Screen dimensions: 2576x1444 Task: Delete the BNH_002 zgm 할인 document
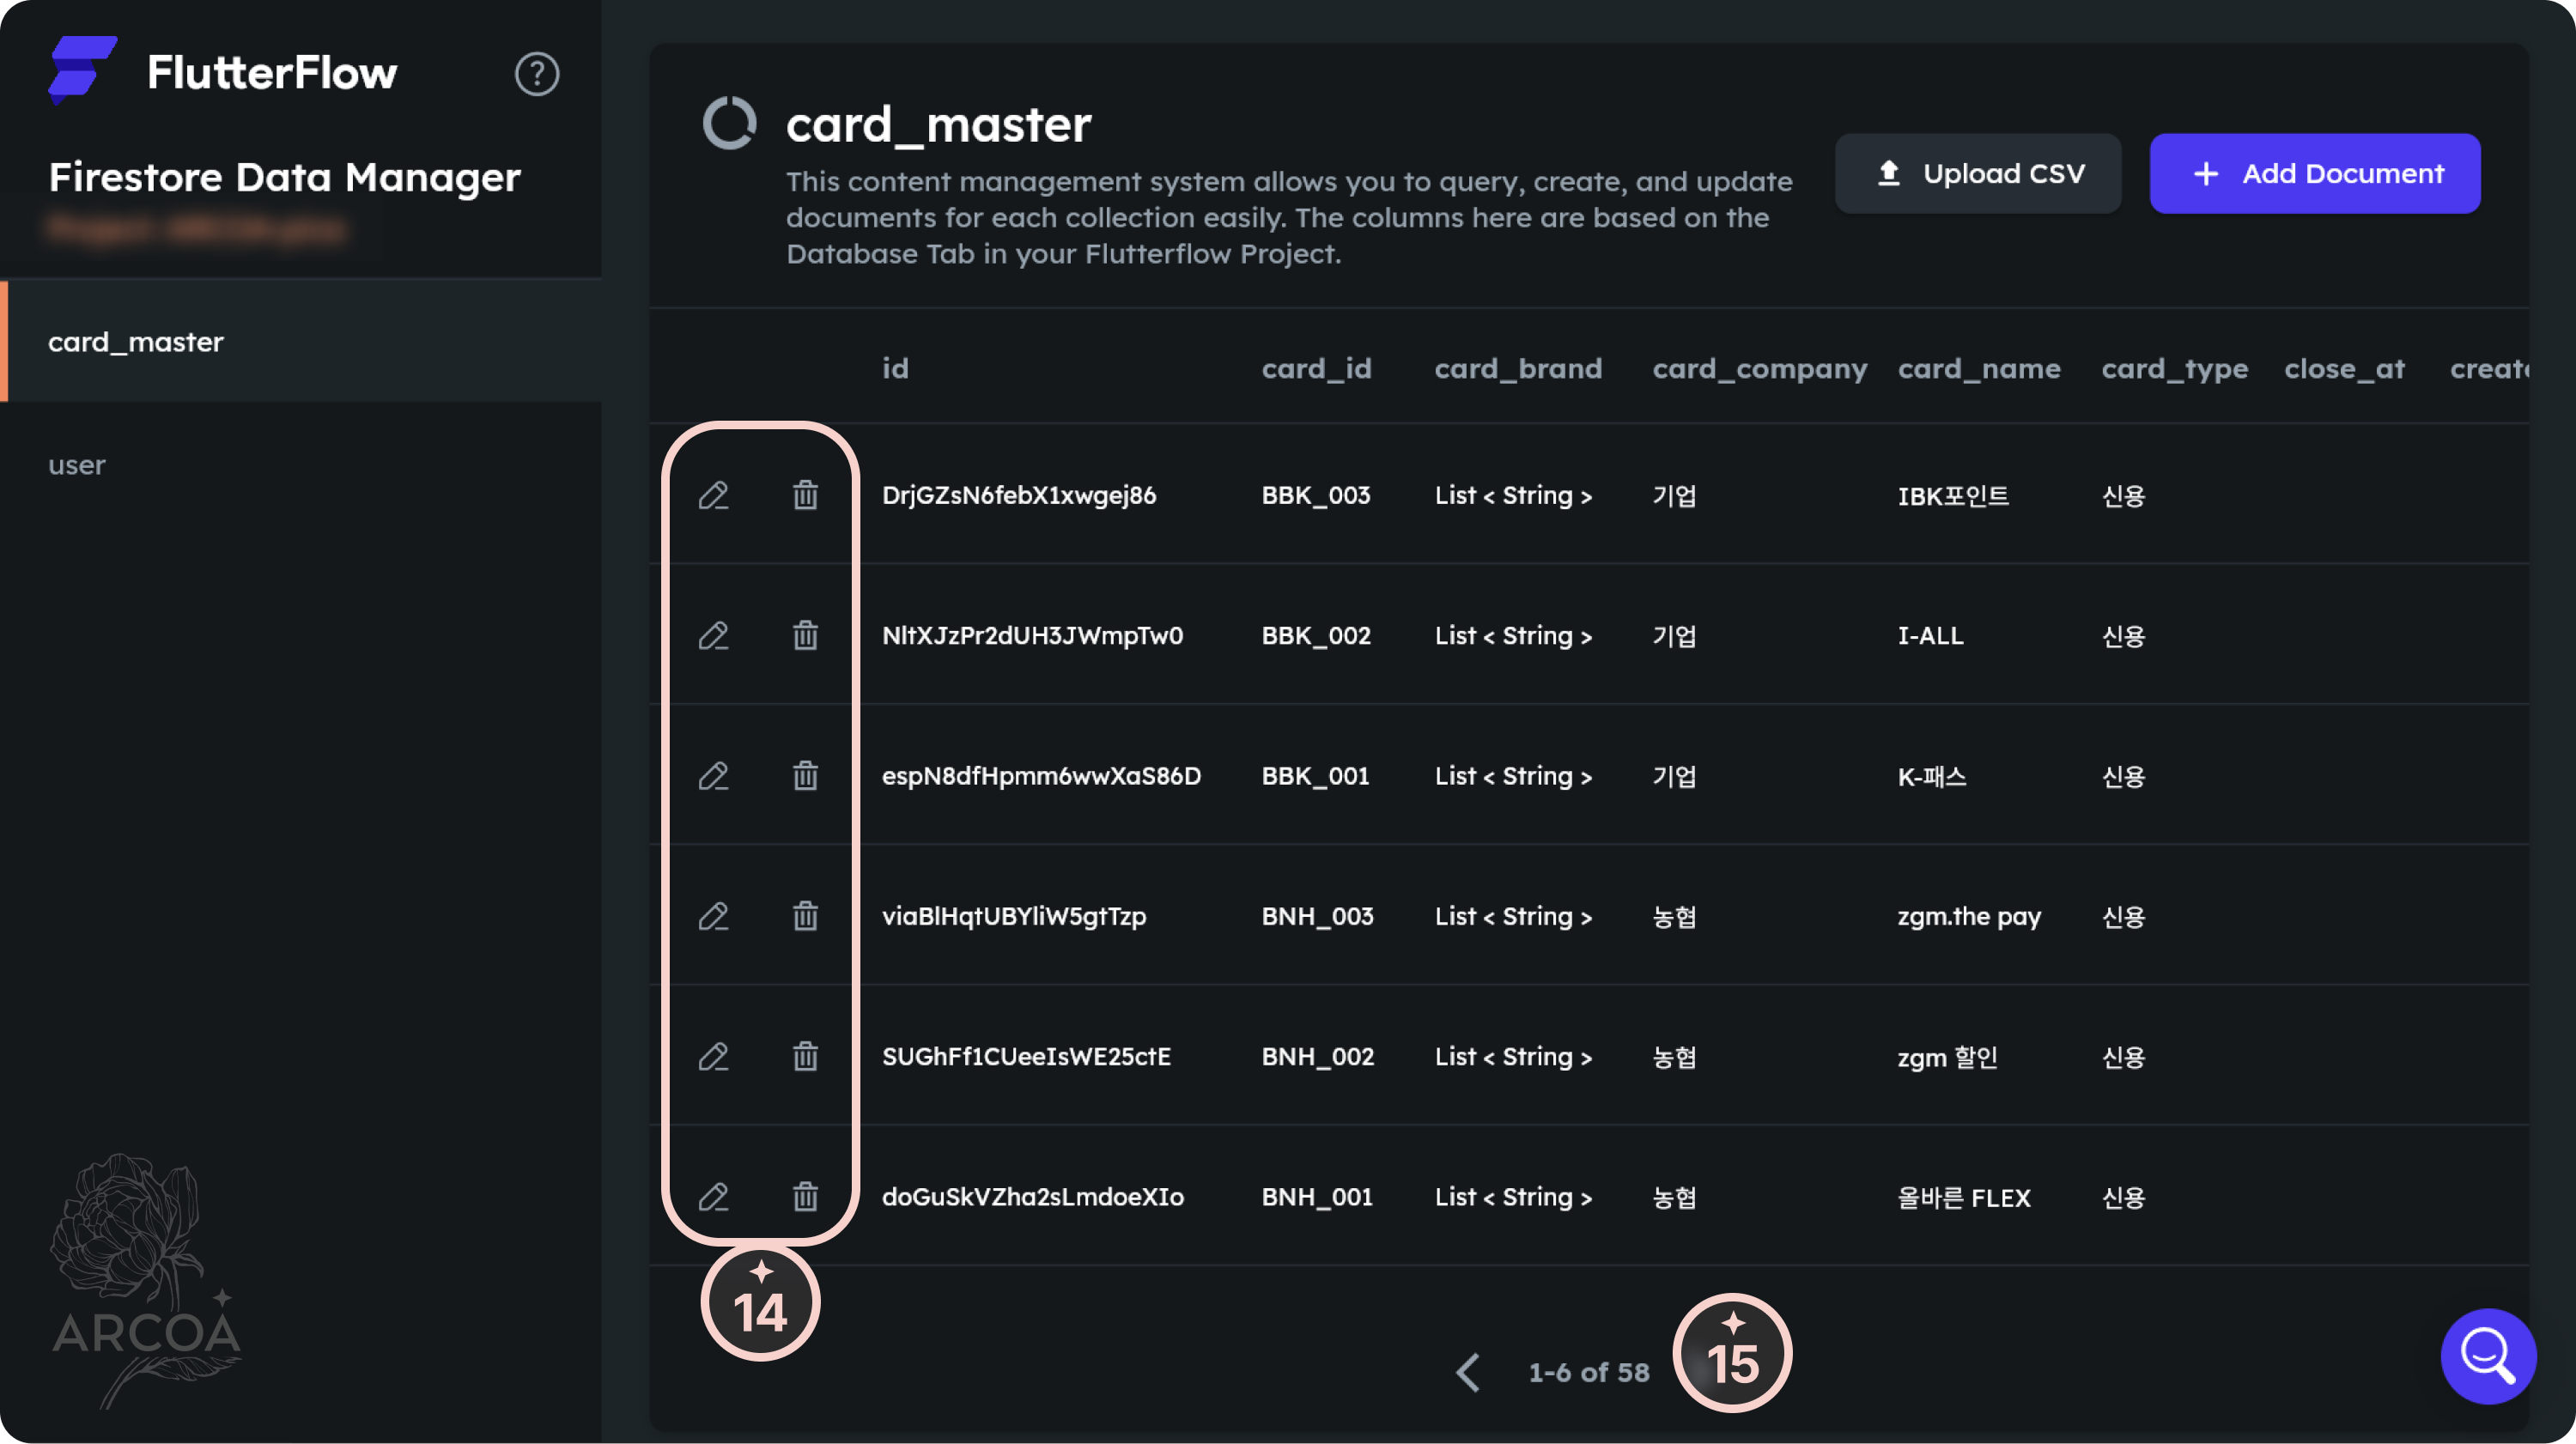(805, 1056)
